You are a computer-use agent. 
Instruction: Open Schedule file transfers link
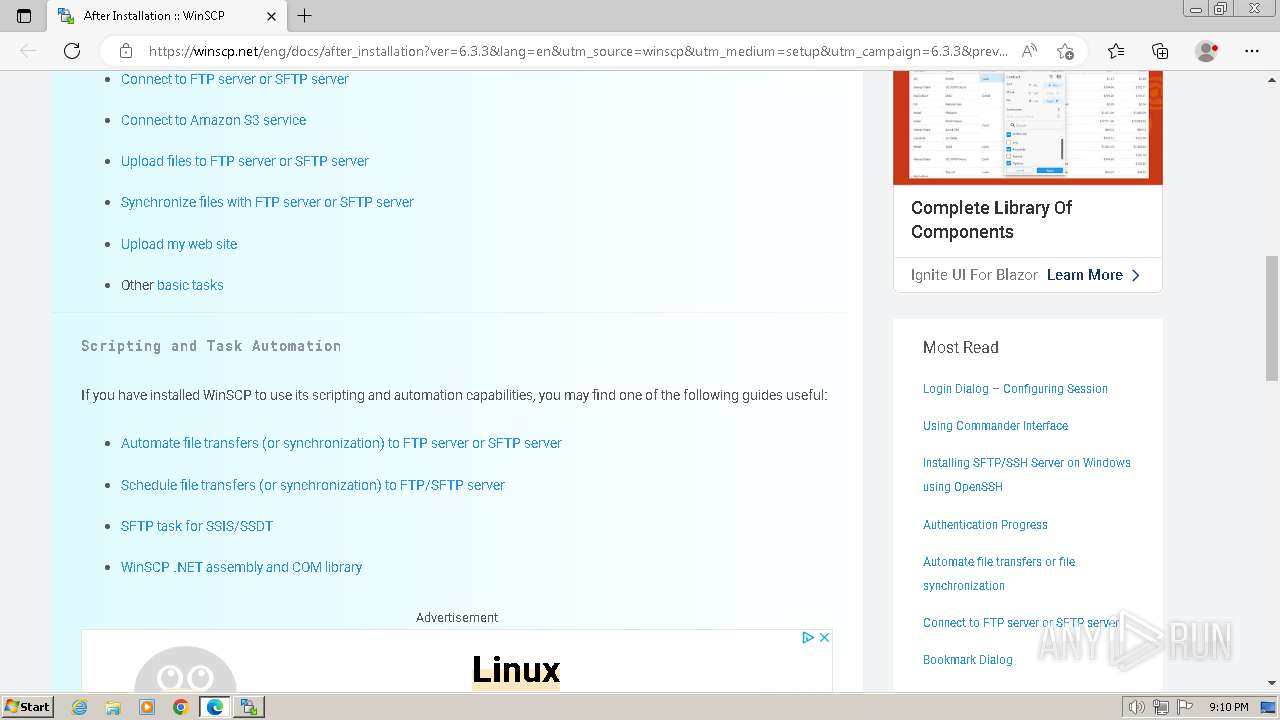tap(313, 485)
